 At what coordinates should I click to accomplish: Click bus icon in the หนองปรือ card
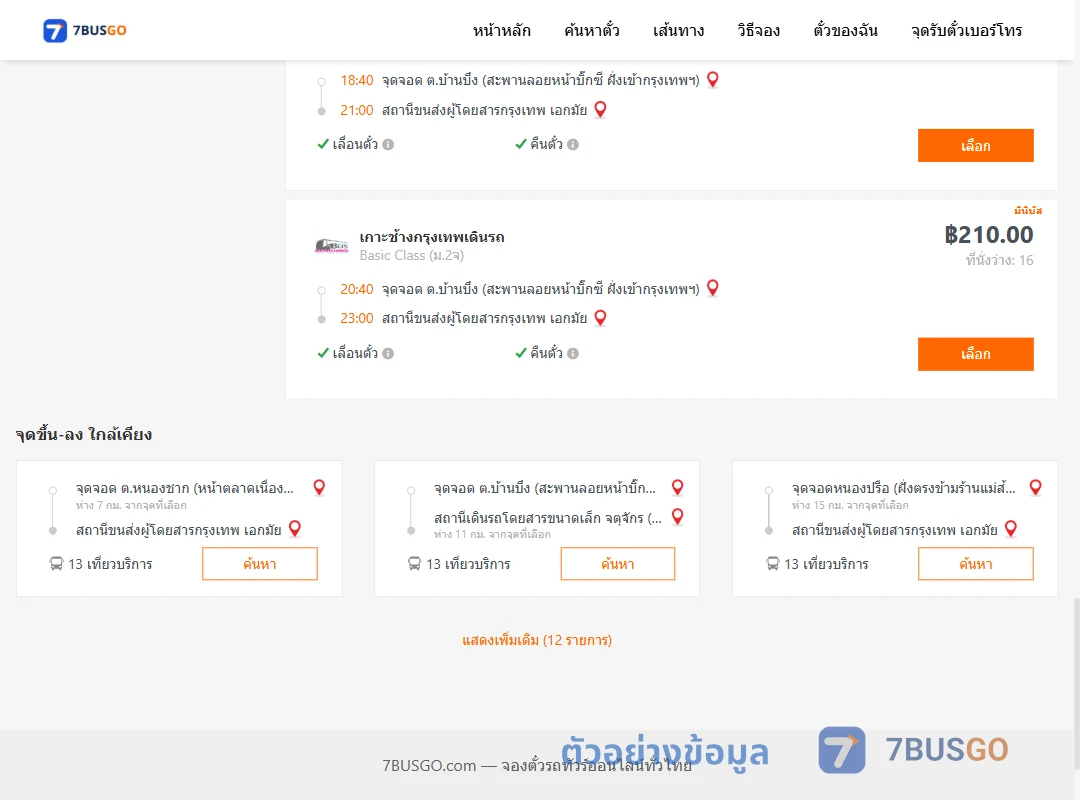pyautogui.click(x=773, y=564)
